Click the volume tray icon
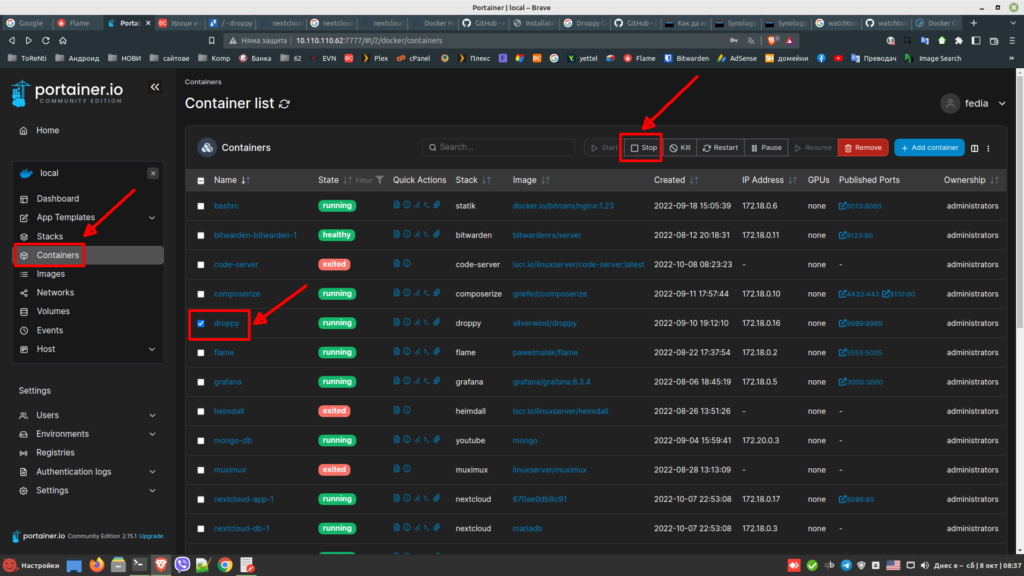The width and height of the screenshot is (1024, 576). tap(924, 566)
